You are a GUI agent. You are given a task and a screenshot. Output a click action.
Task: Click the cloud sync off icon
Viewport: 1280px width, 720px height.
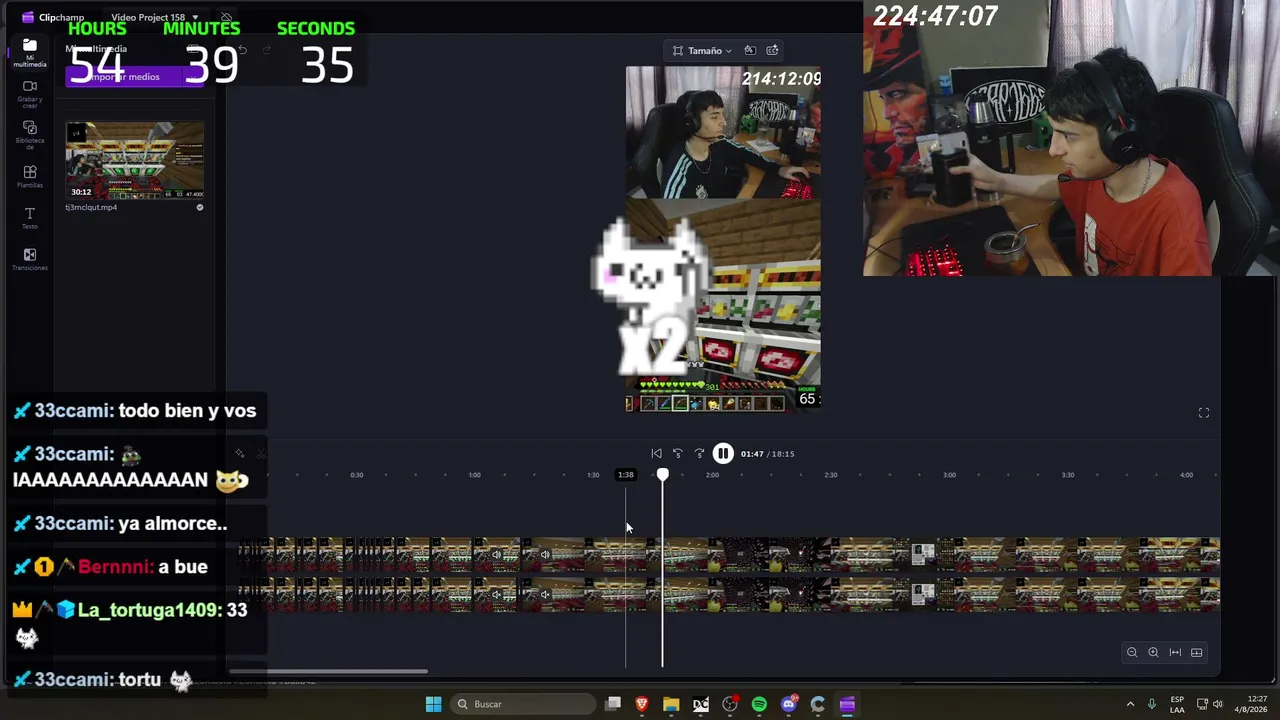pos(227,17)
